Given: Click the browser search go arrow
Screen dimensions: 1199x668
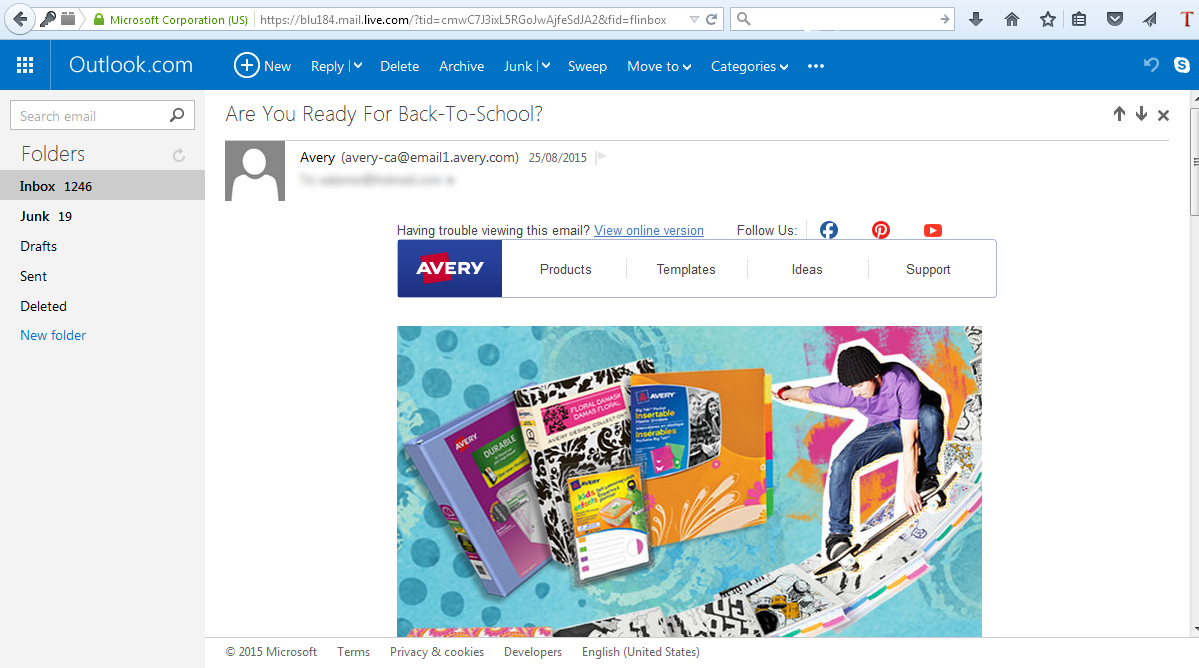Looking at the screenshot, I should (945, 19).
